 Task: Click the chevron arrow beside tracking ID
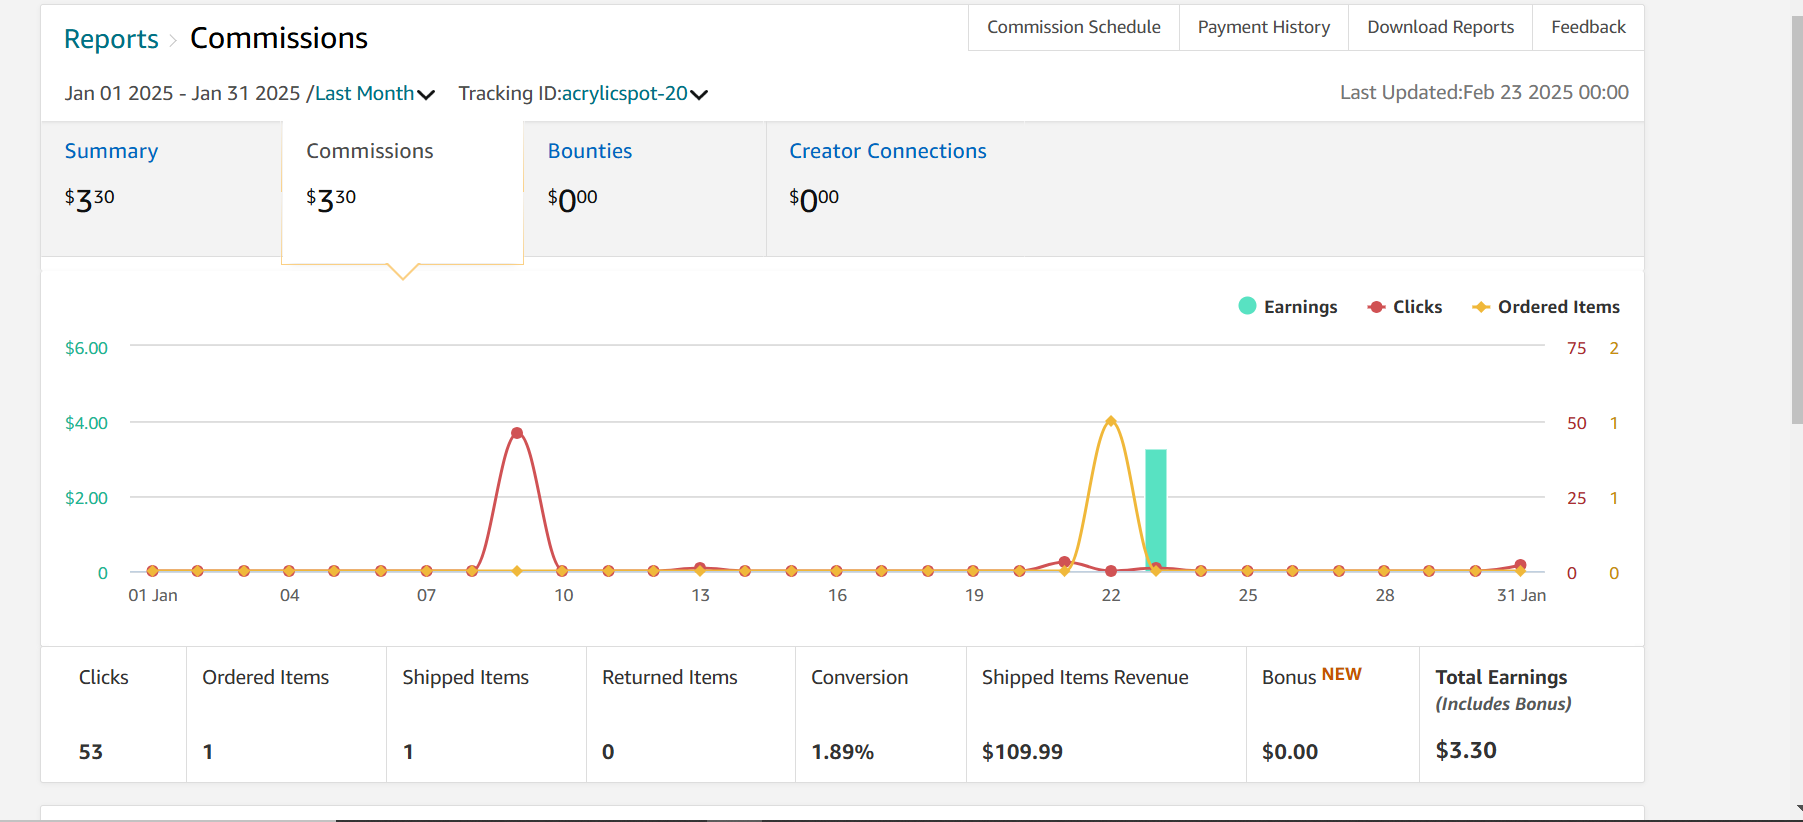pyautogui.click(x=699, y=95)
